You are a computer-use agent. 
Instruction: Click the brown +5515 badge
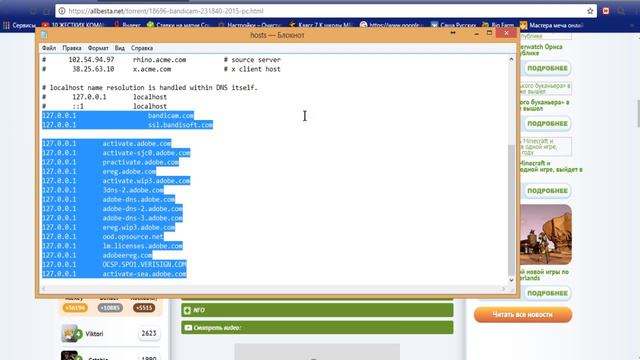point(144,308)
